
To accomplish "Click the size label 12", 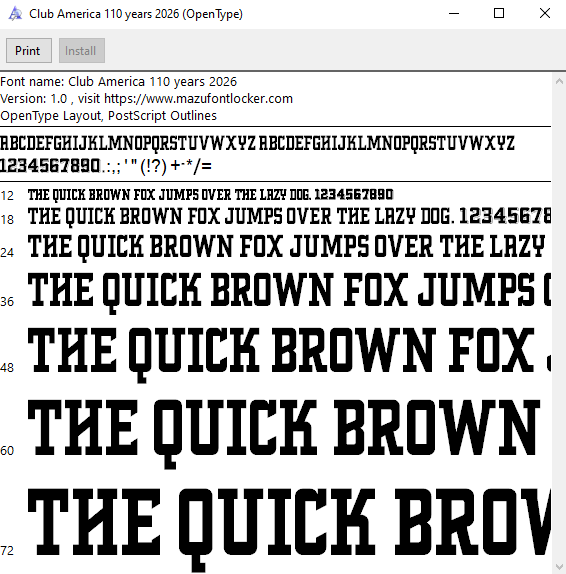I will (x=7, y=196).
